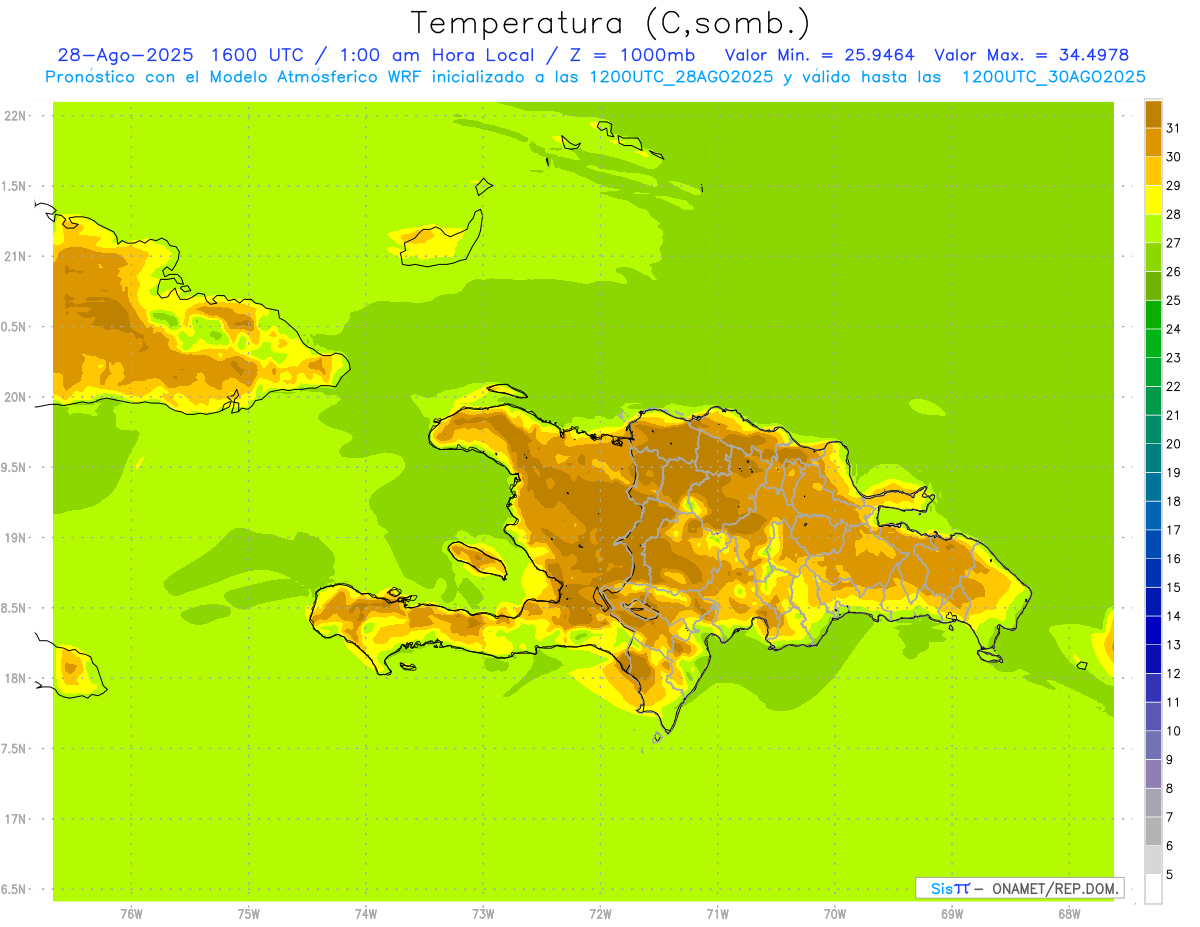The height and width of the screenshot is (927, 1200).
Task: Click "1200UTC_30AGO2025" valid-until time text
Action: [x=1053, y=77]
